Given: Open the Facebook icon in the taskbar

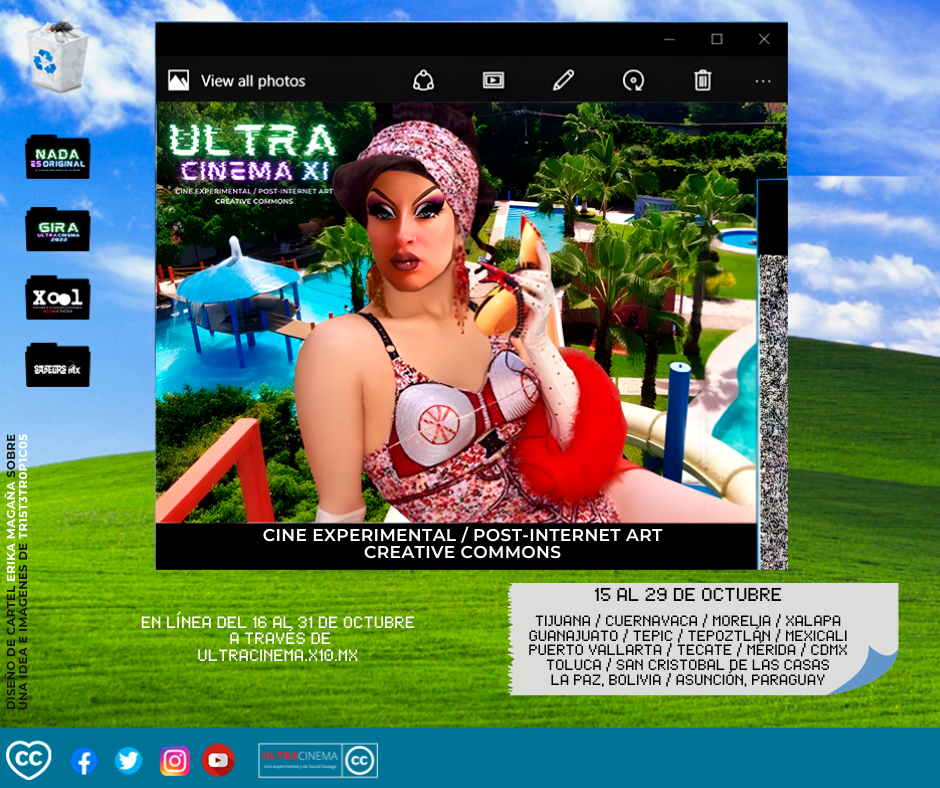Looking at the screenshot, I should (x=84, y=761).
